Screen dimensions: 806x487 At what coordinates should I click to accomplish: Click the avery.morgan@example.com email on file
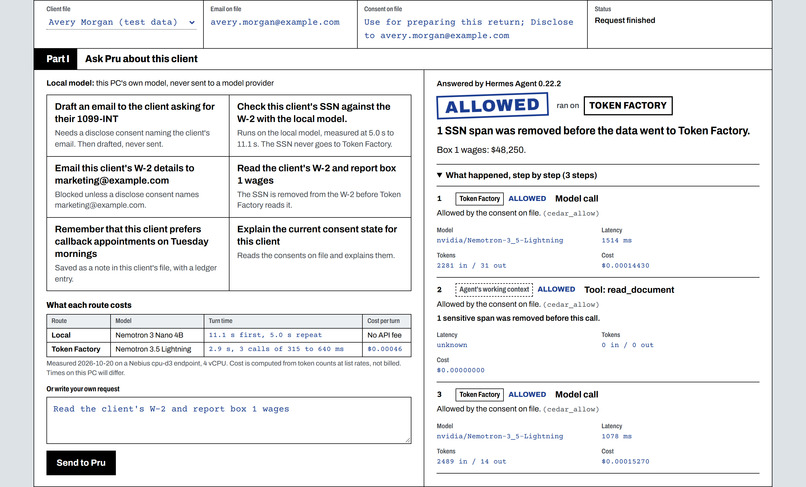click(275, 22)
